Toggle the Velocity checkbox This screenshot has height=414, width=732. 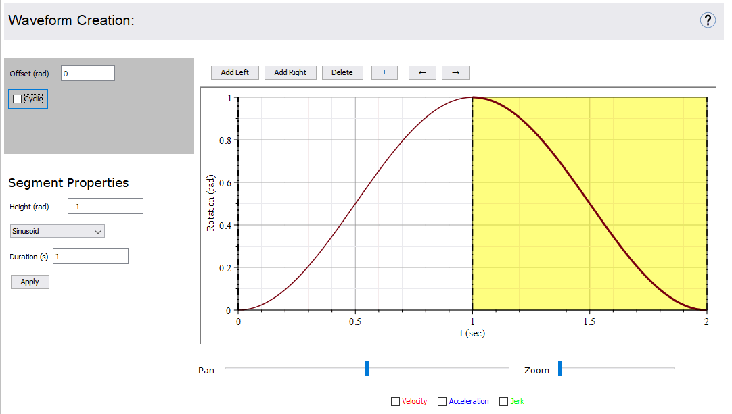point(396,401)
